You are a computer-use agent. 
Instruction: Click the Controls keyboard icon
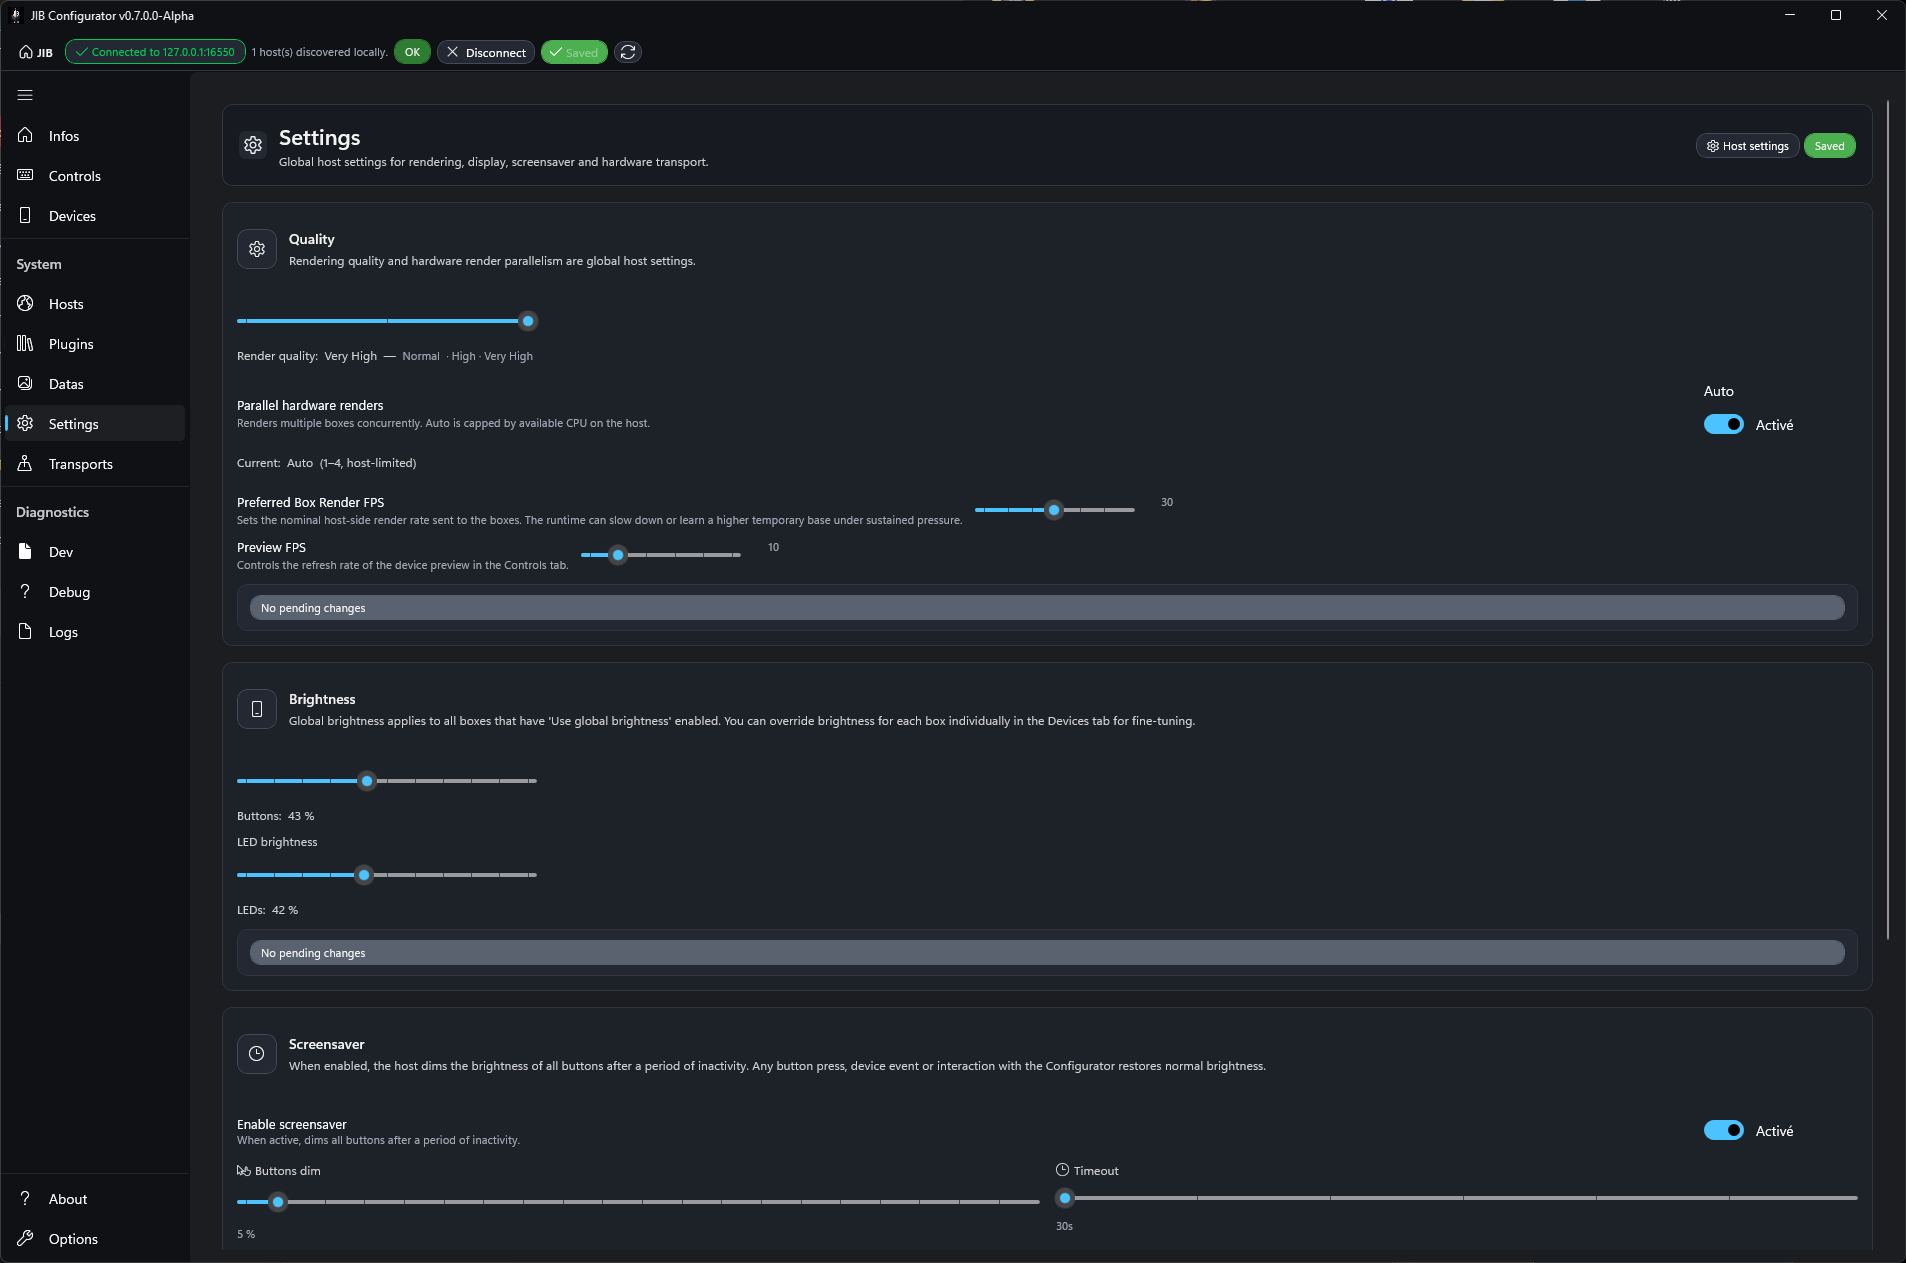25,175
